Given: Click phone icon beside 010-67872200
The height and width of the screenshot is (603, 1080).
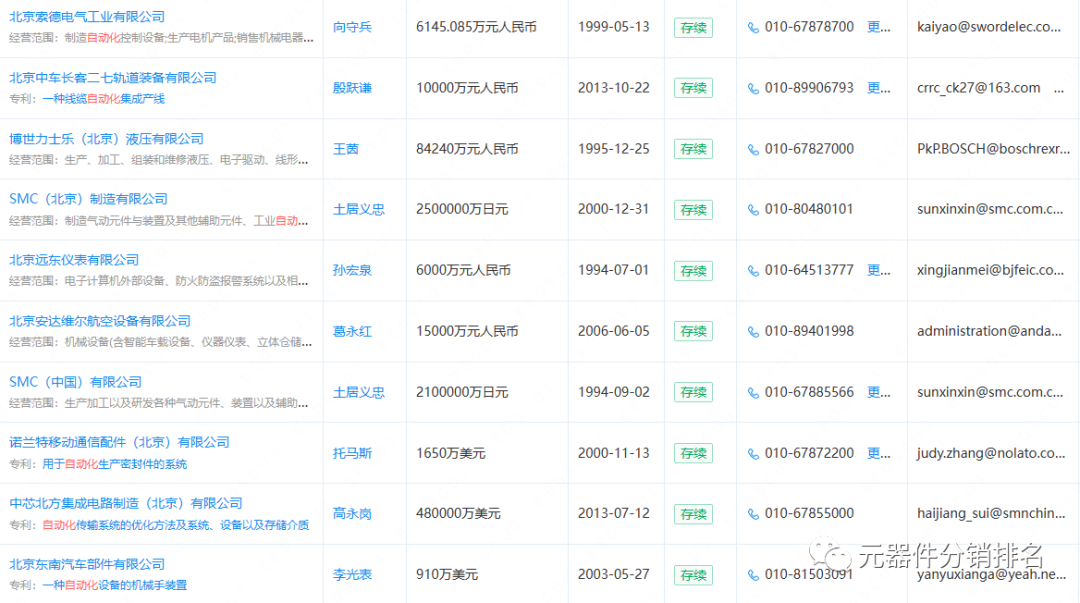Looking at the screenshot, I should click(x=754, y=453).
